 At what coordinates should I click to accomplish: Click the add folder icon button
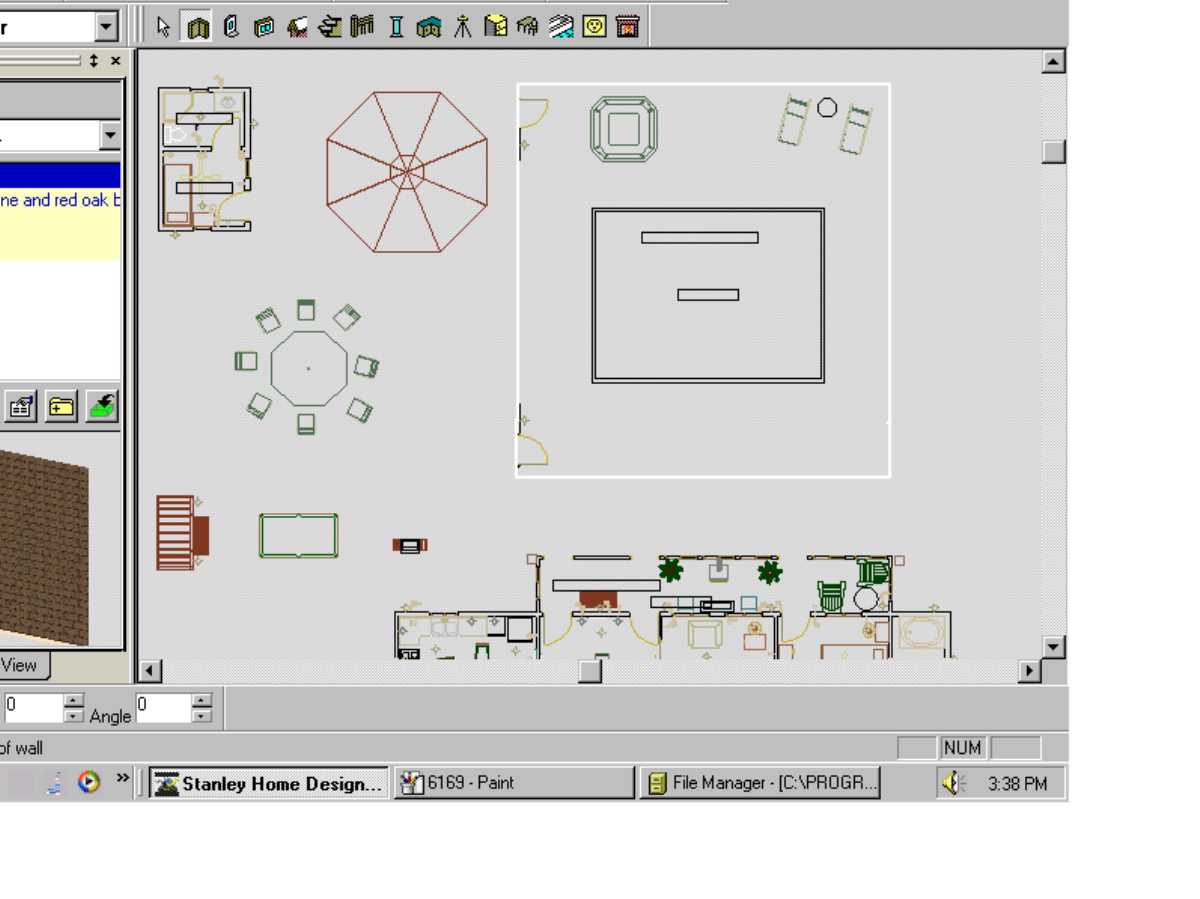tap(61, 407)
